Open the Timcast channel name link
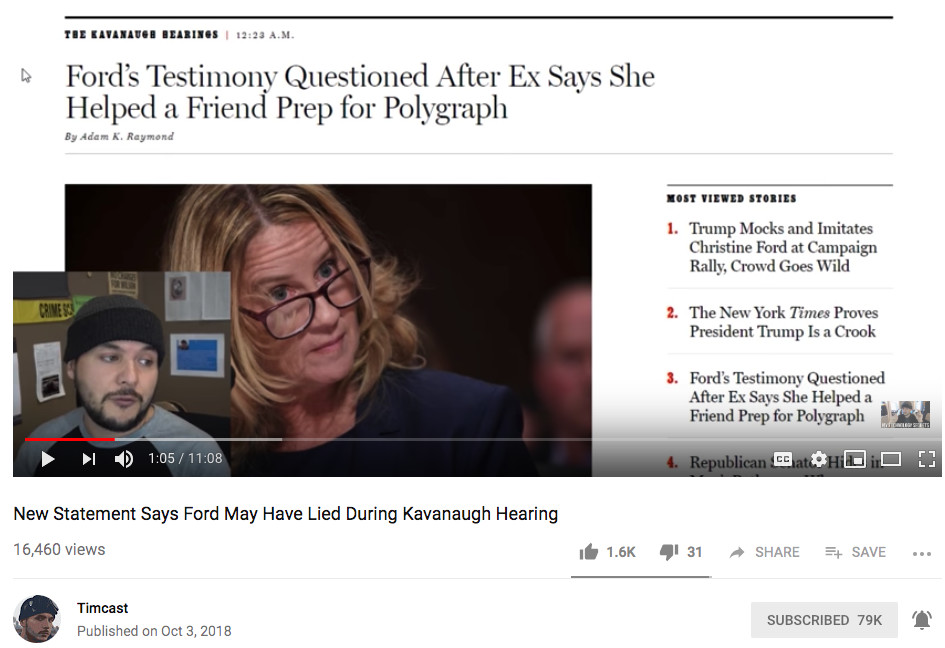This screenshot has width=945, height=648. coord(103,608)
